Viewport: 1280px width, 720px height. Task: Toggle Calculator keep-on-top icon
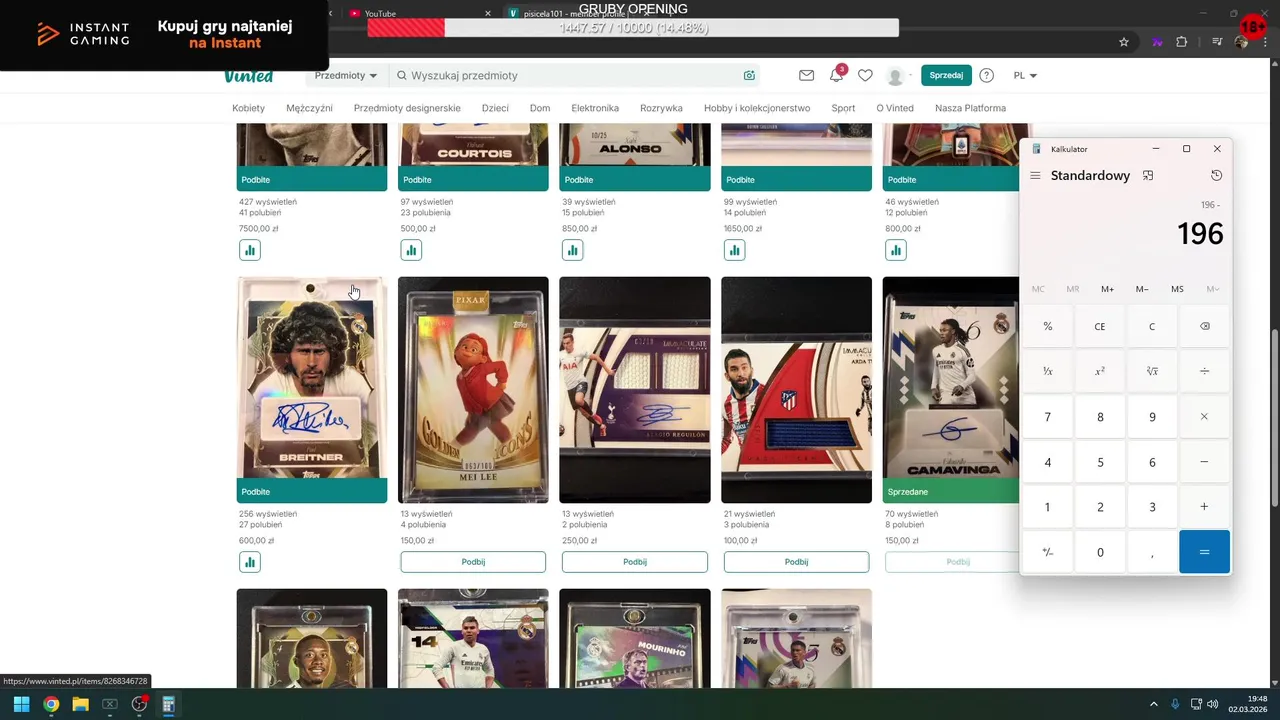(1148, 176)
